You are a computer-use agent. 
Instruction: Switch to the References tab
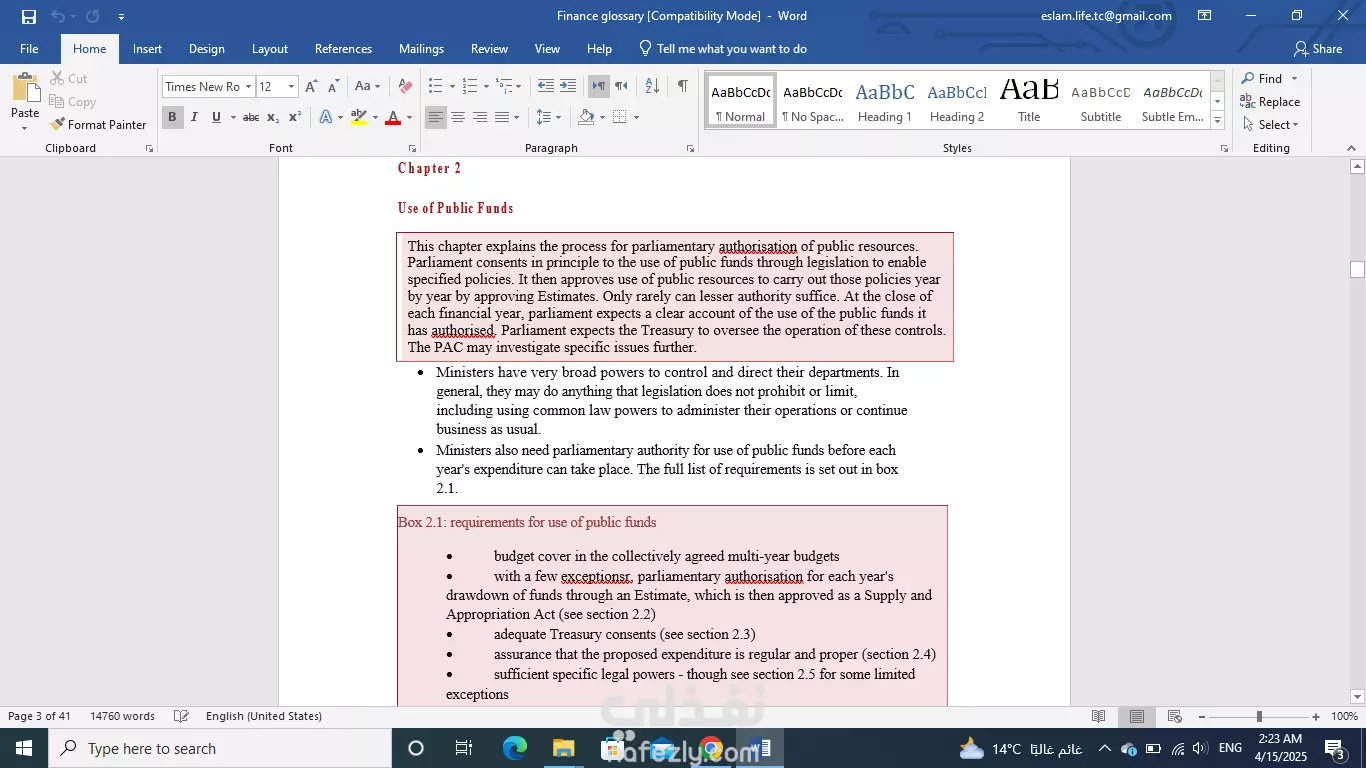pos(343,49)
